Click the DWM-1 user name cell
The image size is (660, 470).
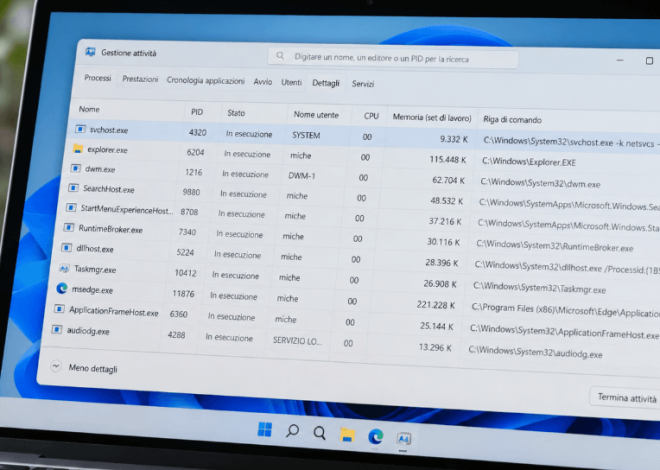click(302, 175)
